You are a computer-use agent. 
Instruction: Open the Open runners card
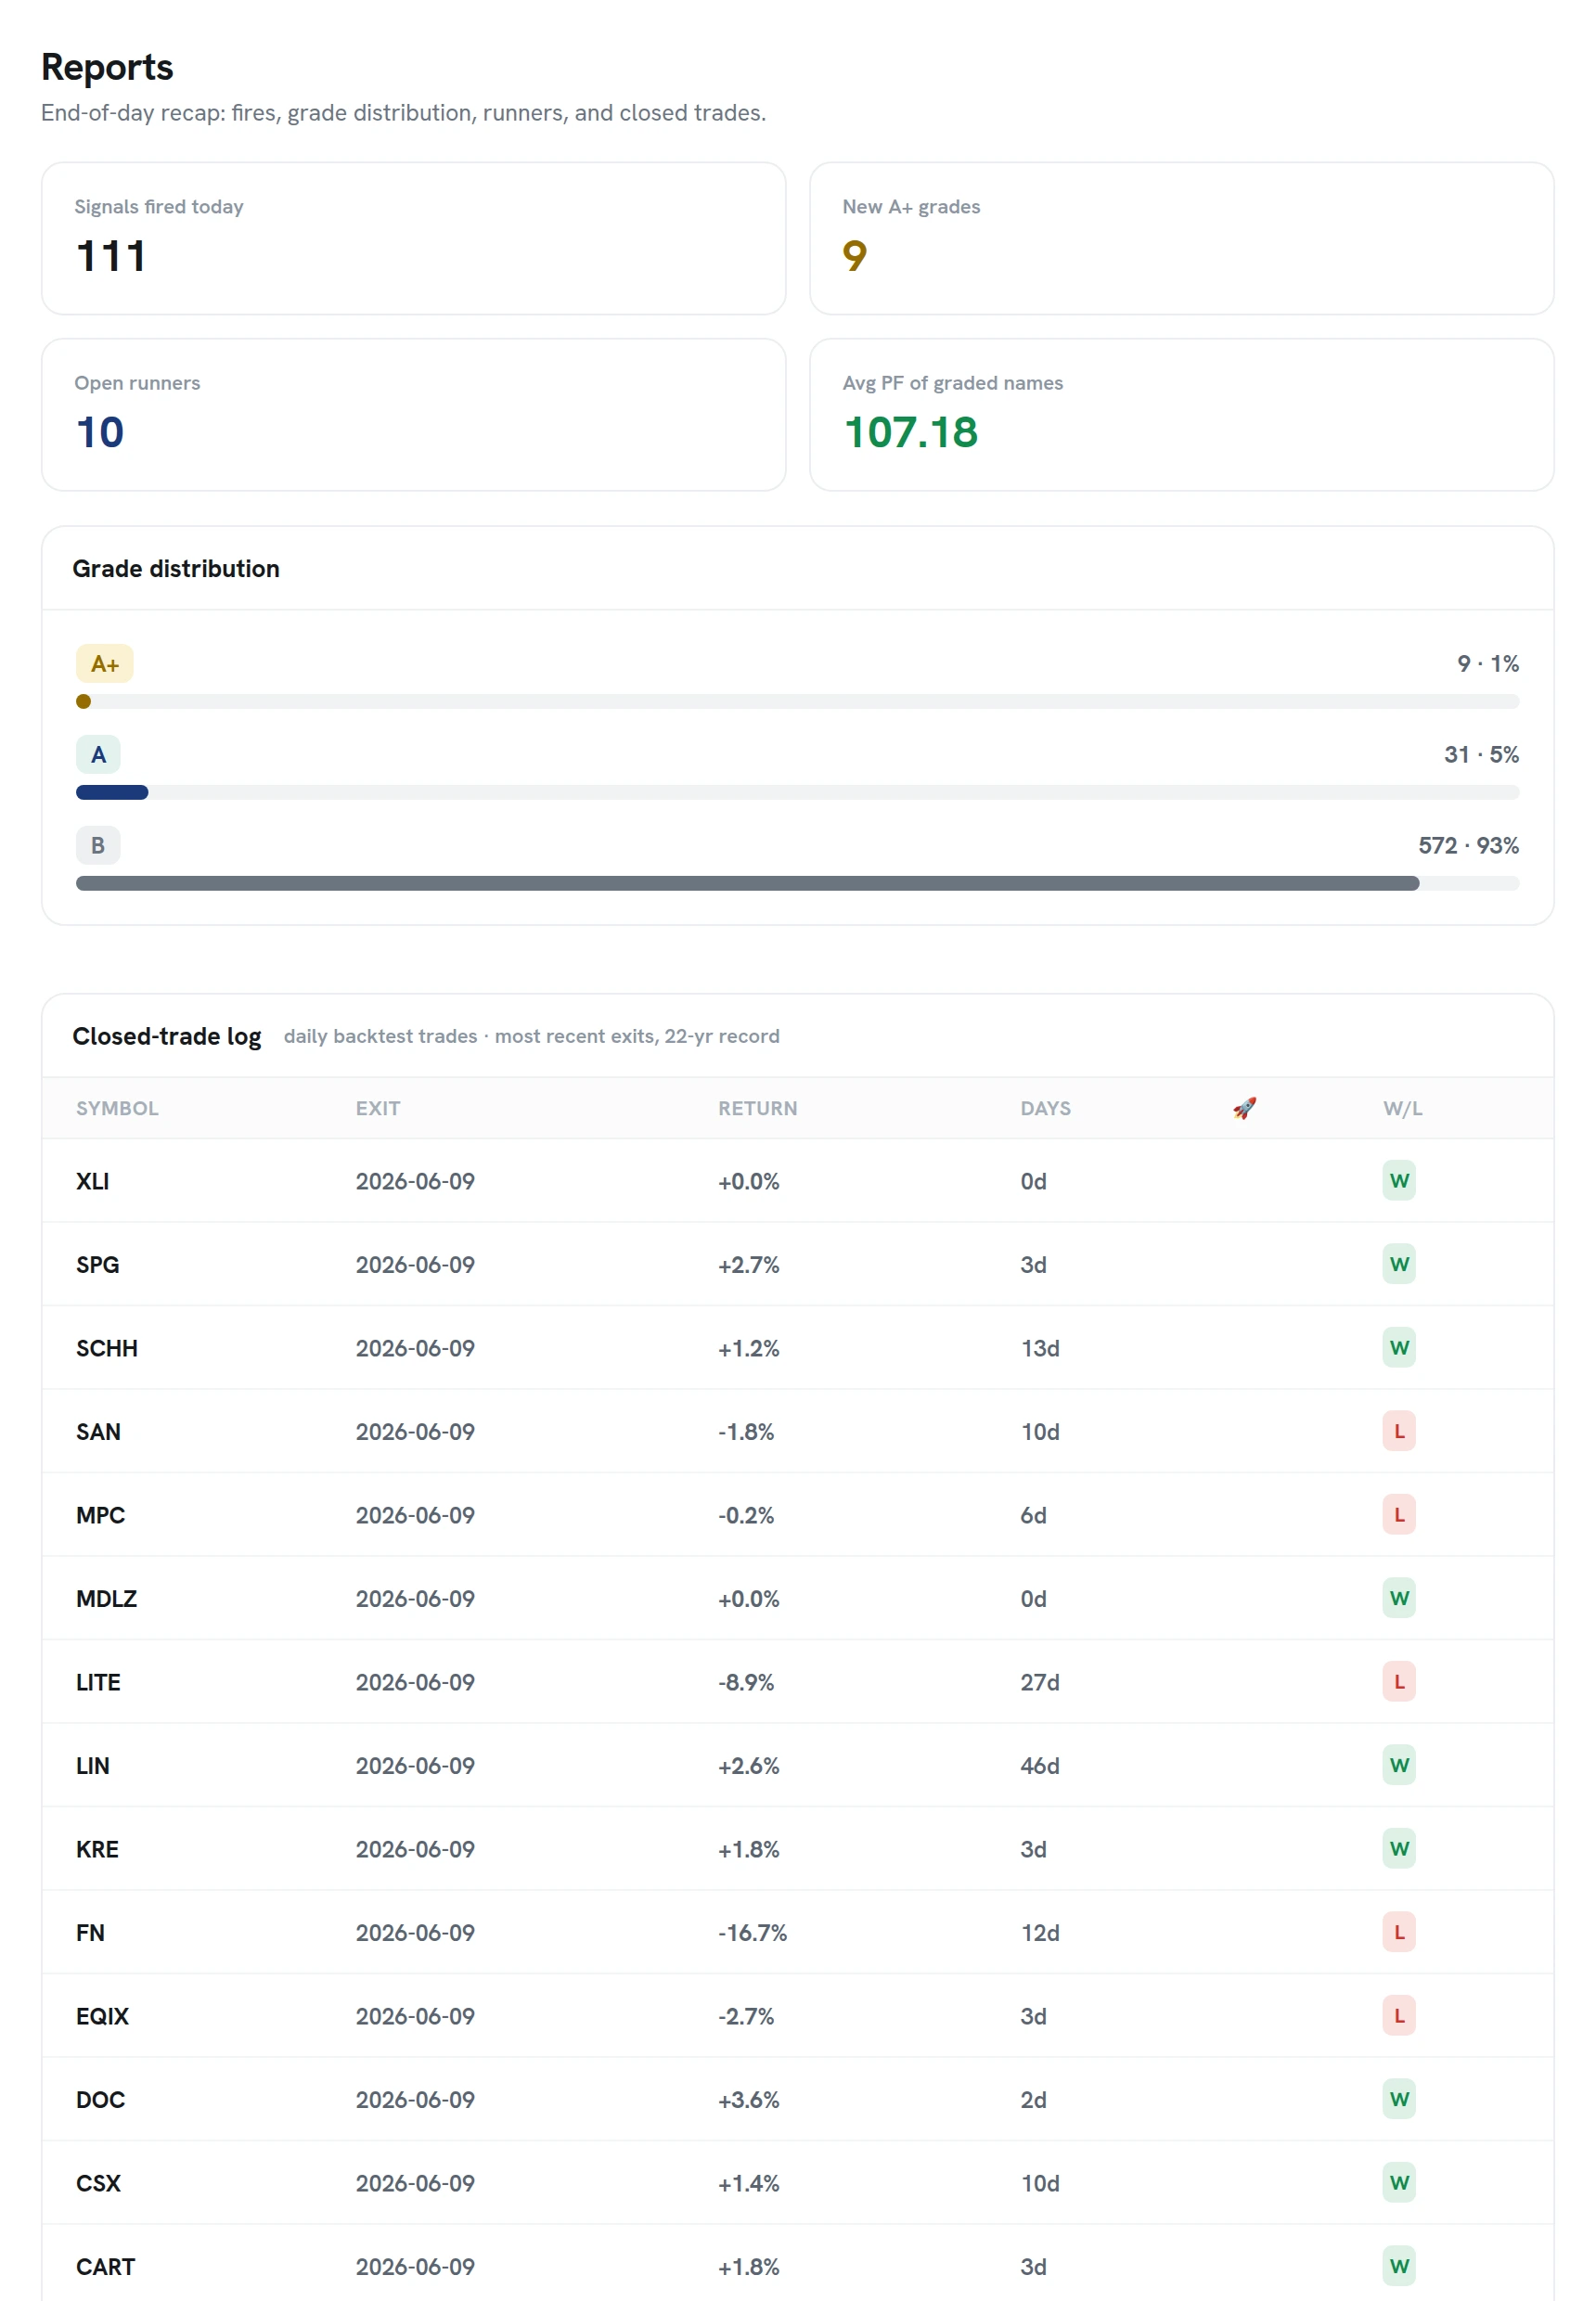(413, 414)
